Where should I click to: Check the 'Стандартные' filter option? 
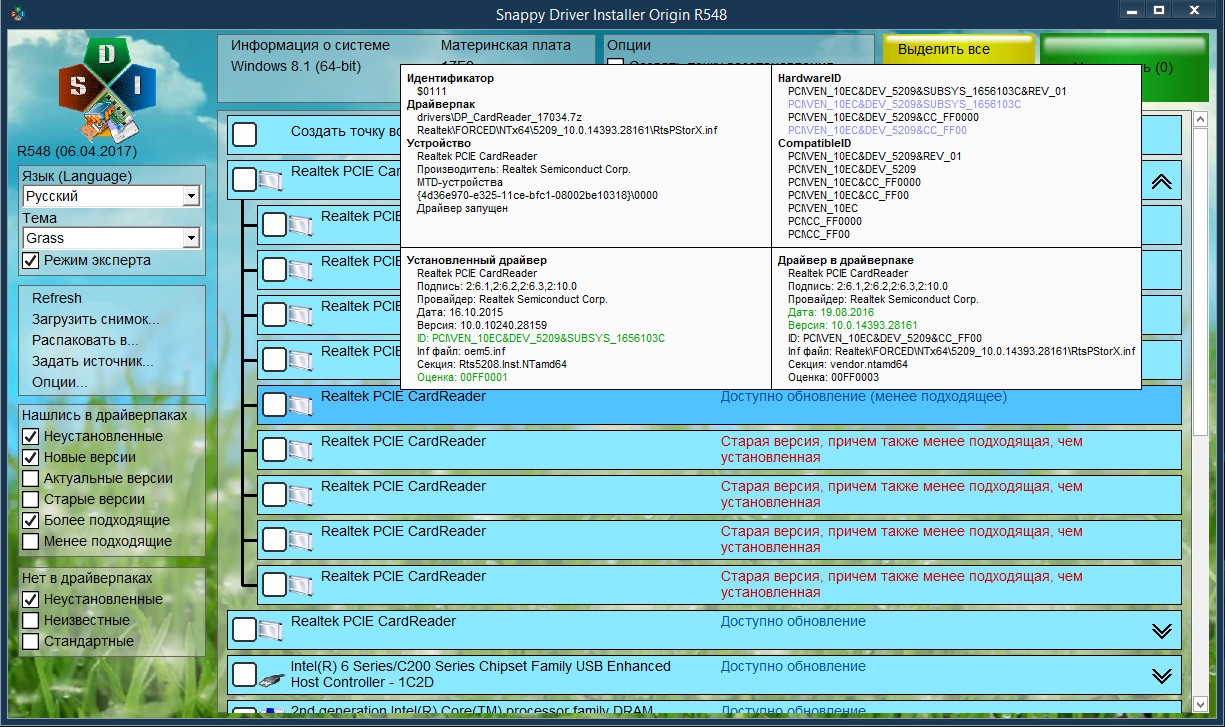(31, 642)
